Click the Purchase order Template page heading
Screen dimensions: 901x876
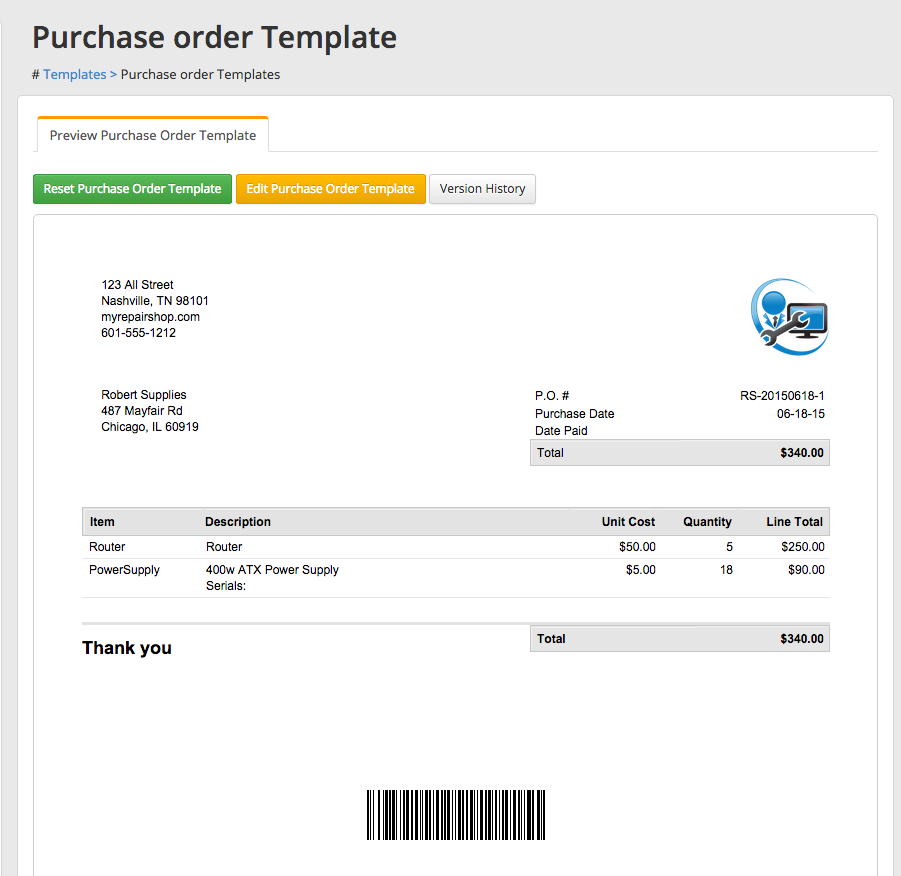(x=214, y=38)
